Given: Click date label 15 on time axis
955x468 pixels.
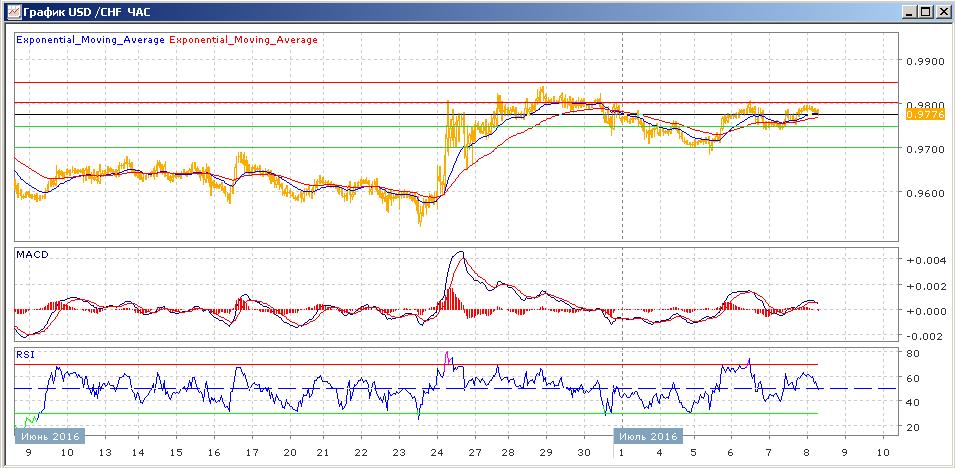Looking at the screenshot, I should 176,453.
